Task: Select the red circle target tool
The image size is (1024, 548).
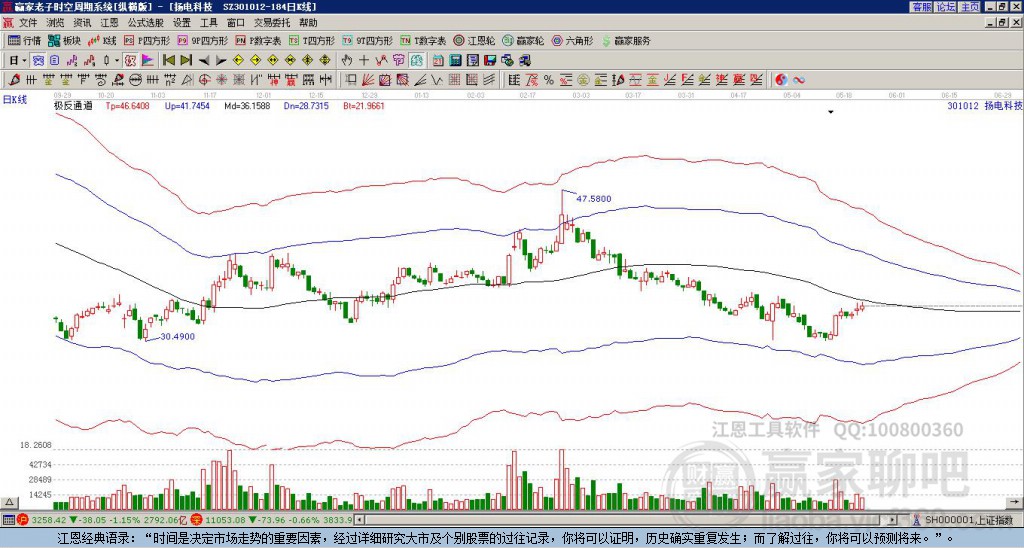Action: 204,80
